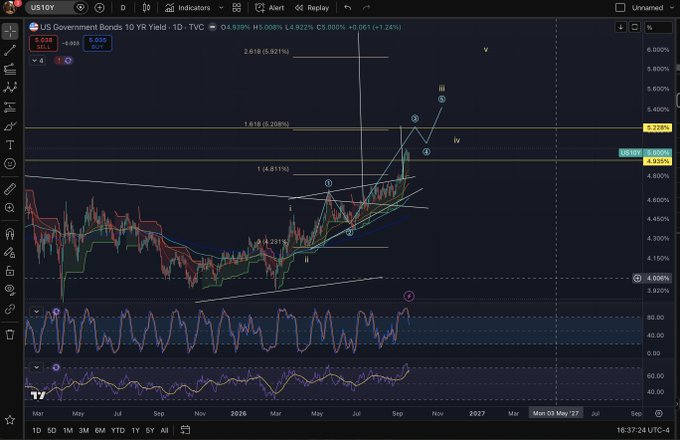Toggle magnet mode in left toolbar
Screen dimensions: 680x440
pos(10,234)
